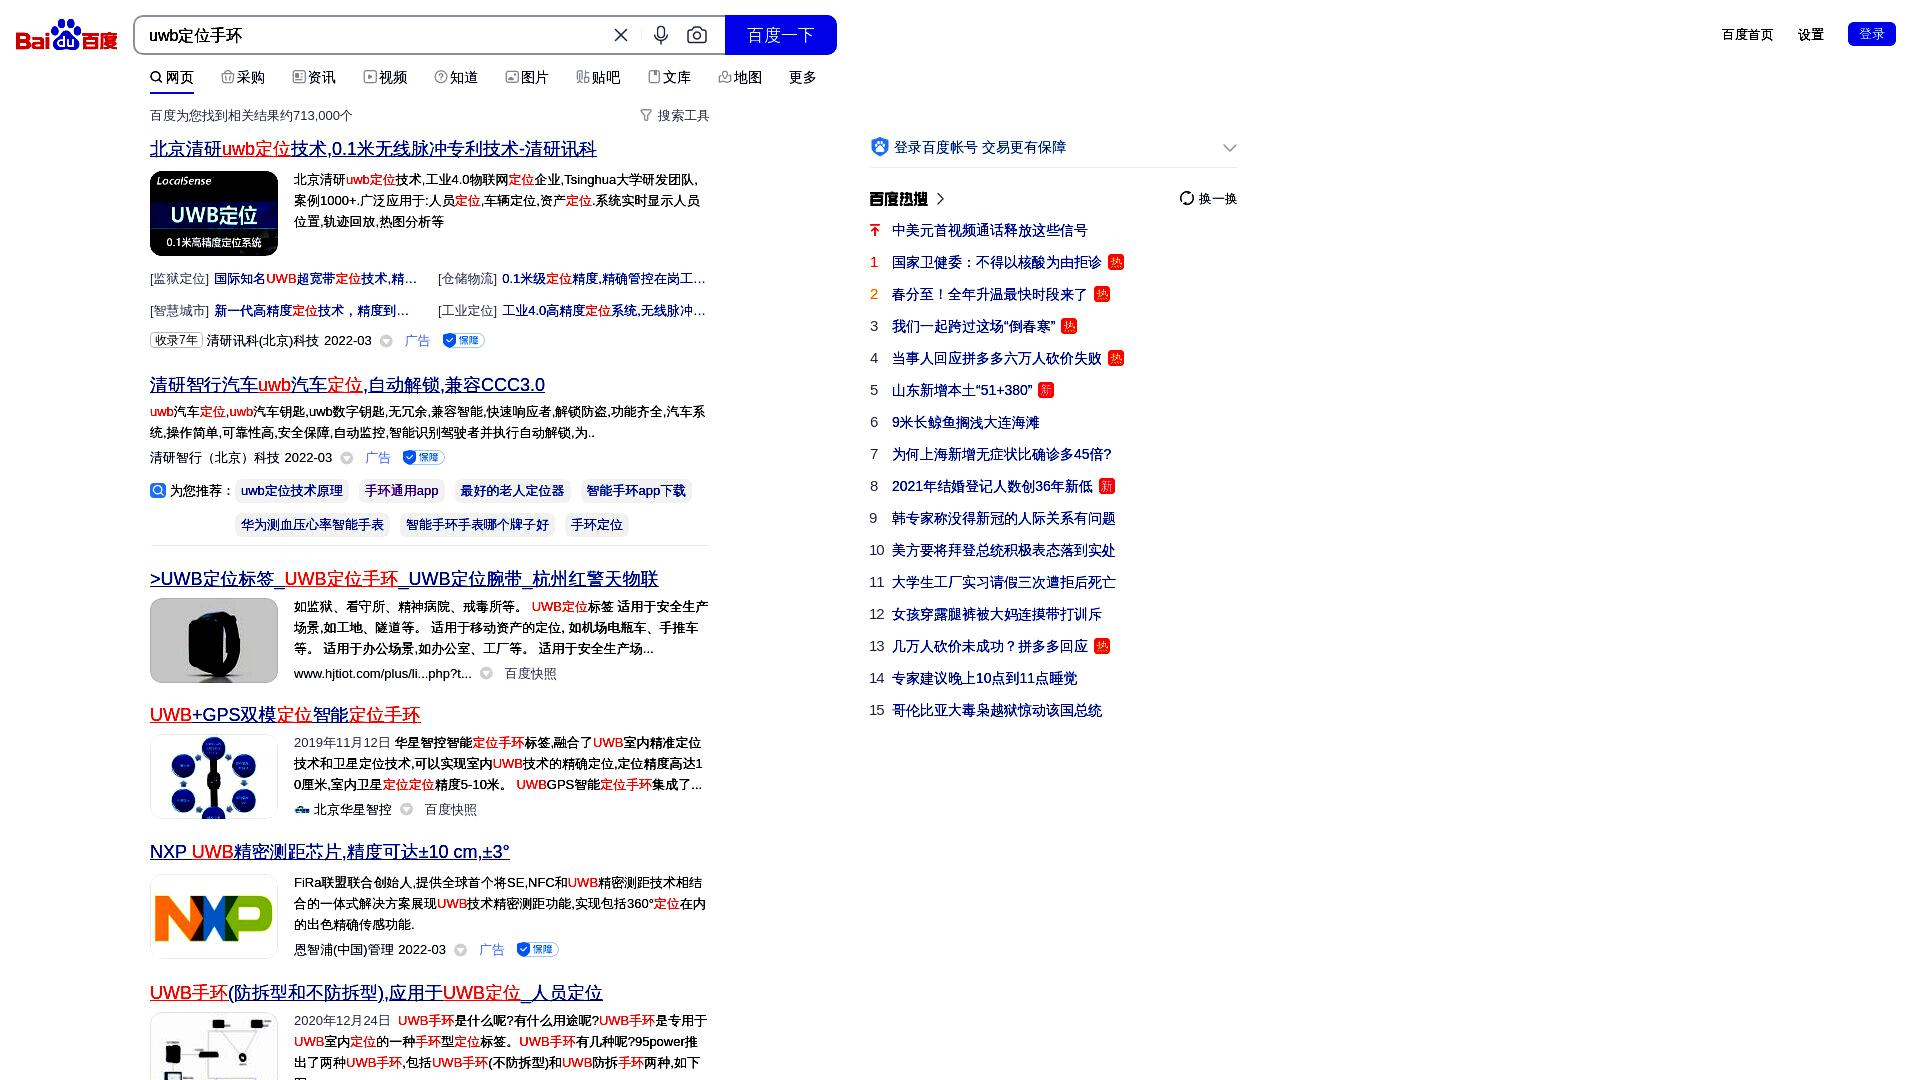The image size is (1920, 1080).
Task: Expand dropdown arrow next to 清研讯科 2022-03
Action: [x=386, y=341]
